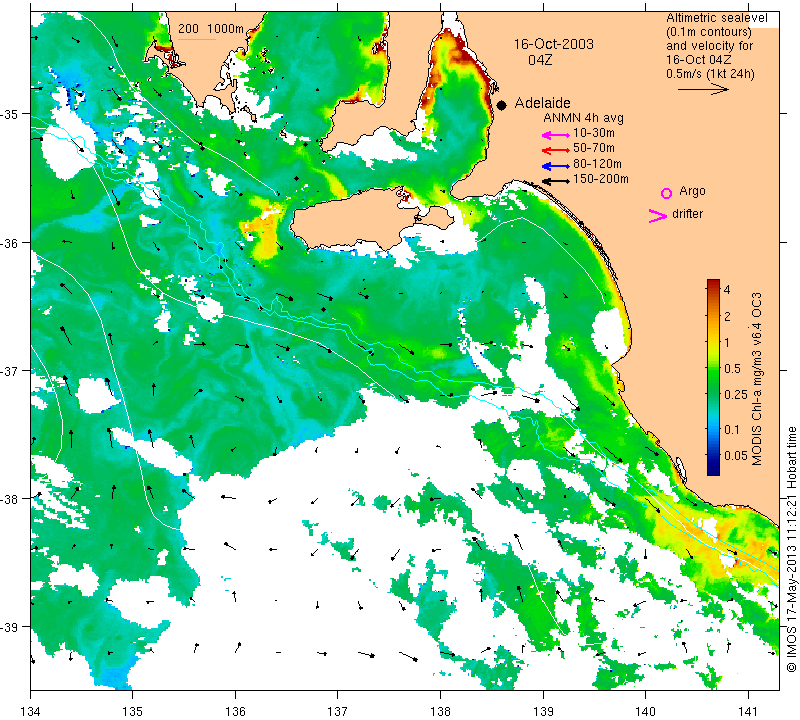Click color bar value 0.05 label
800x720 pixels.
736,455
